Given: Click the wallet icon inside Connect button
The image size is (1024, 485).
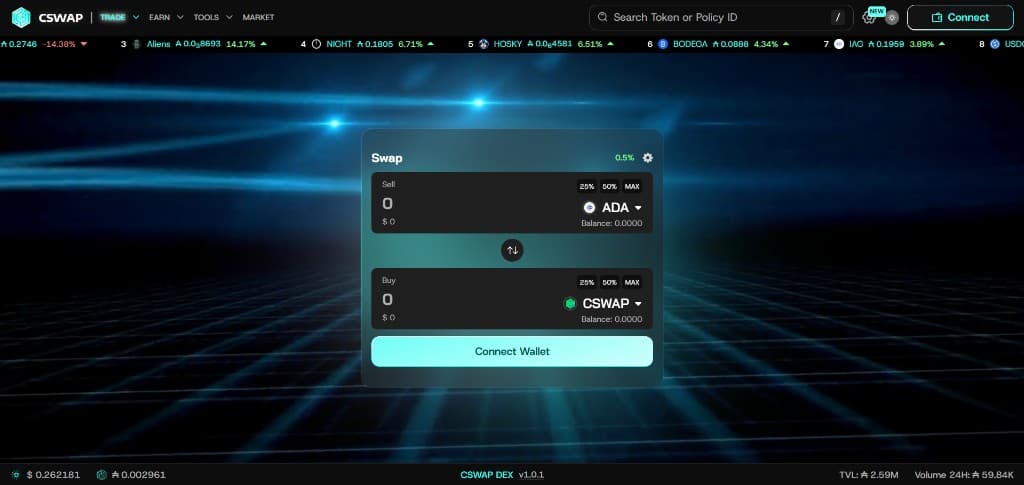Looking at the screenshot, I should [937, 18].
